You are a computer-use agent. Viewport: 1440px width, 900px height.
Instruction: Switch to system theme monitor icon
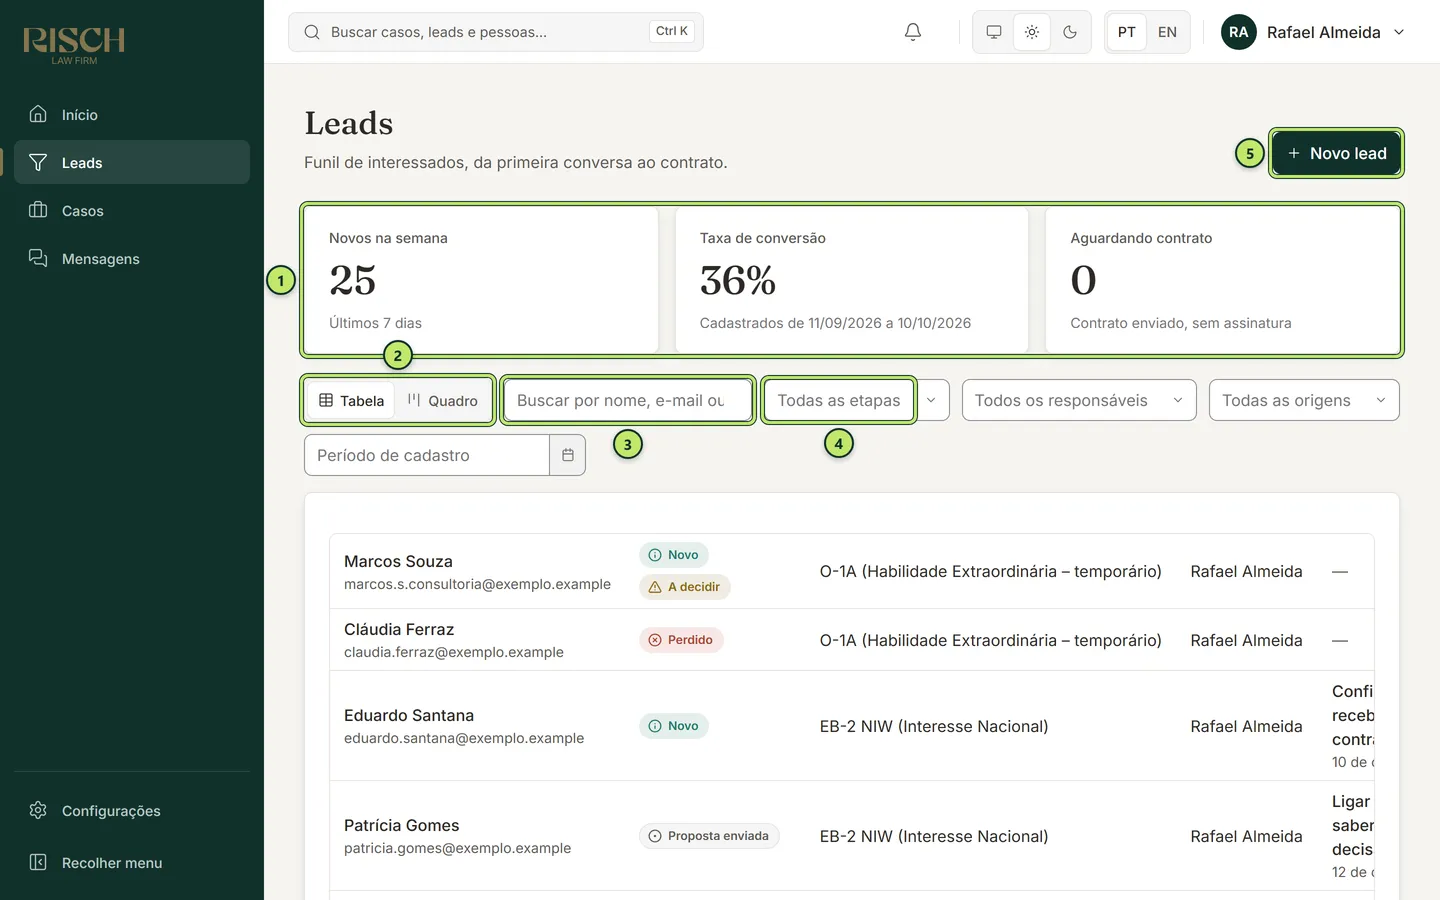pyautogui.click(x=994, y=32)
